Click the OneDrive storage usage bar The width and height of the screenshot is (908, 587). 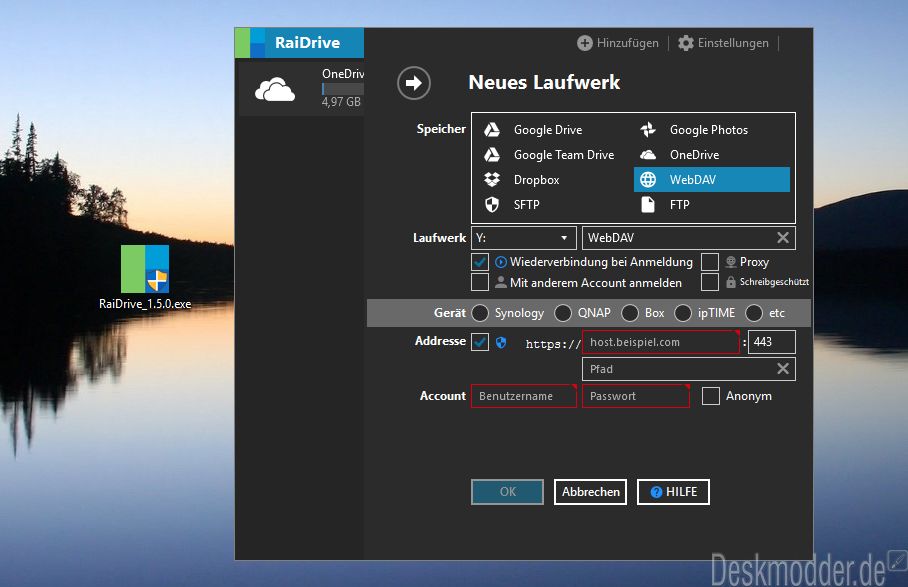pyautogui.click(x=343, y=89)
